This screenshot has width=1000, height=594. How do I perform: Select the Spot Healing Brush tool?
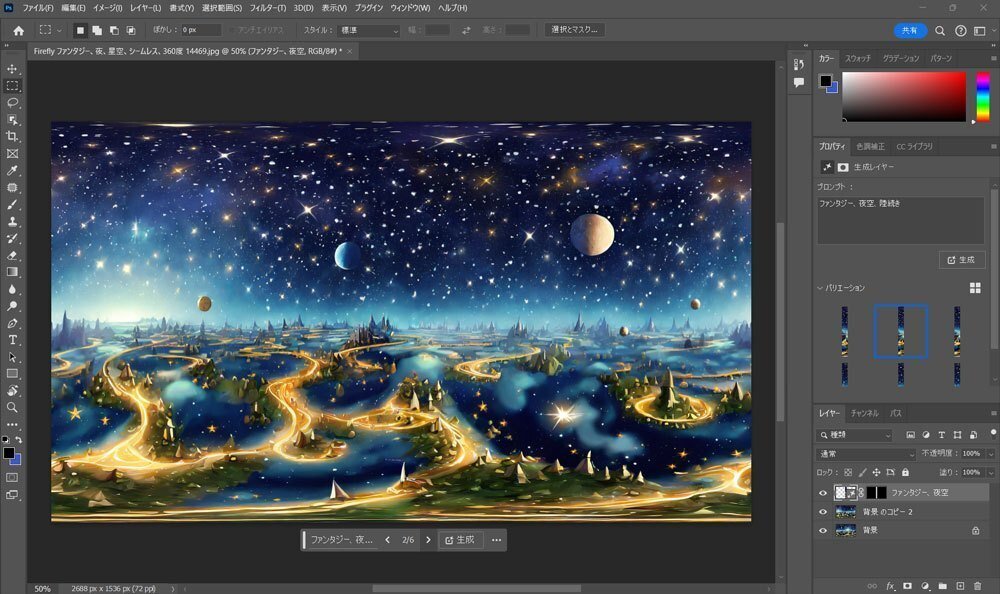[x=12, y=188]
